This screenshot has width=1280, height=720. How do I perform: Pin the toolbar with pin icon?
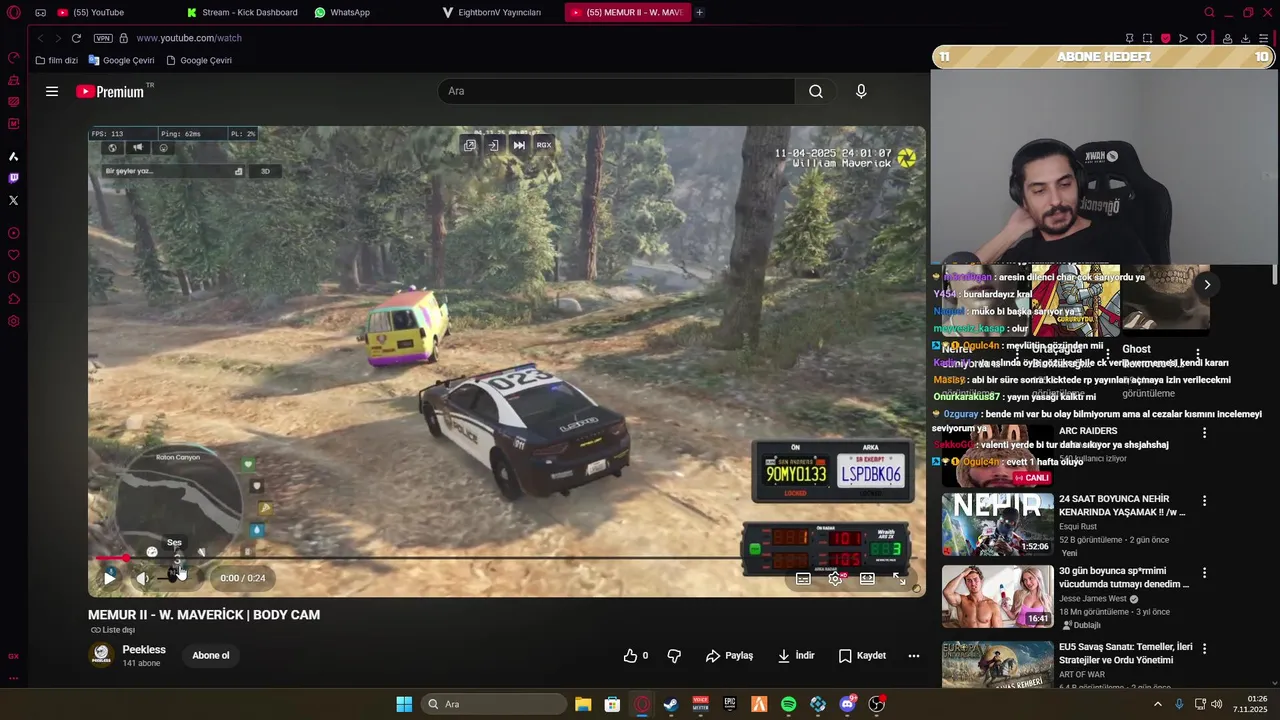point(1129,38)
